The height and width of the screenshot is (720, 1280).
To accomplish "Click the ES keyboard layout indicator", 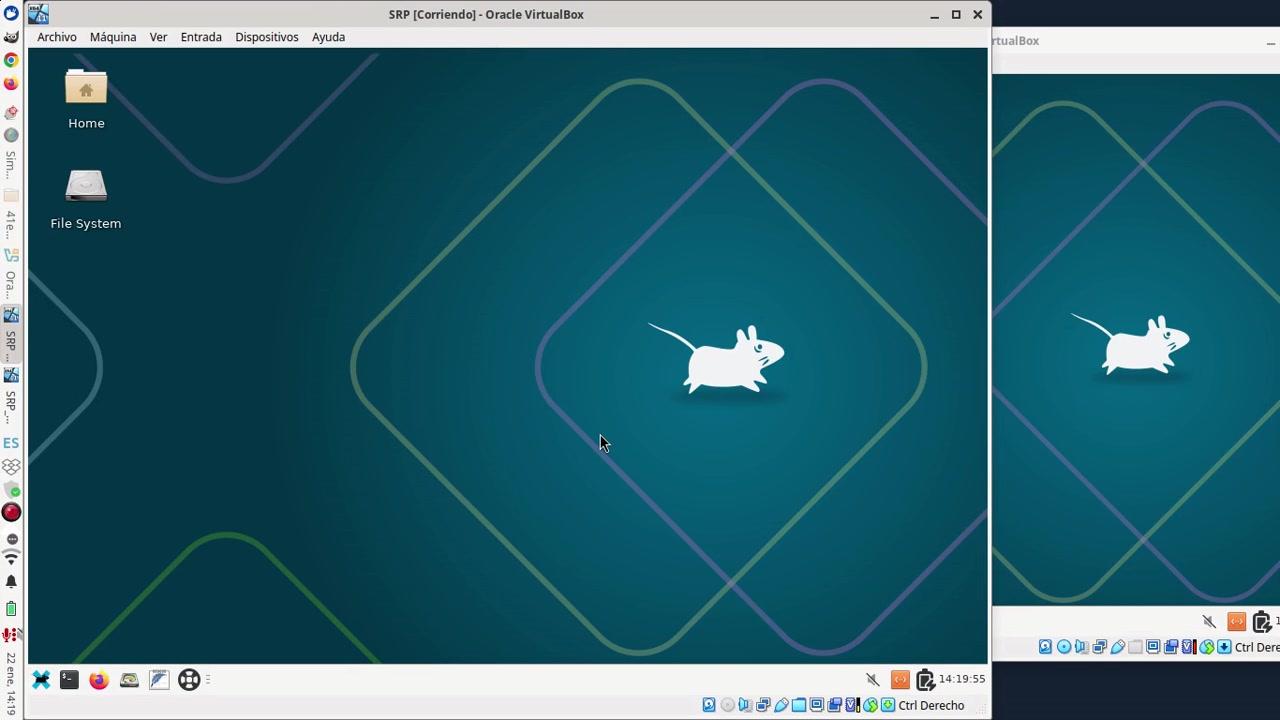I will click(x=11, y=443).
